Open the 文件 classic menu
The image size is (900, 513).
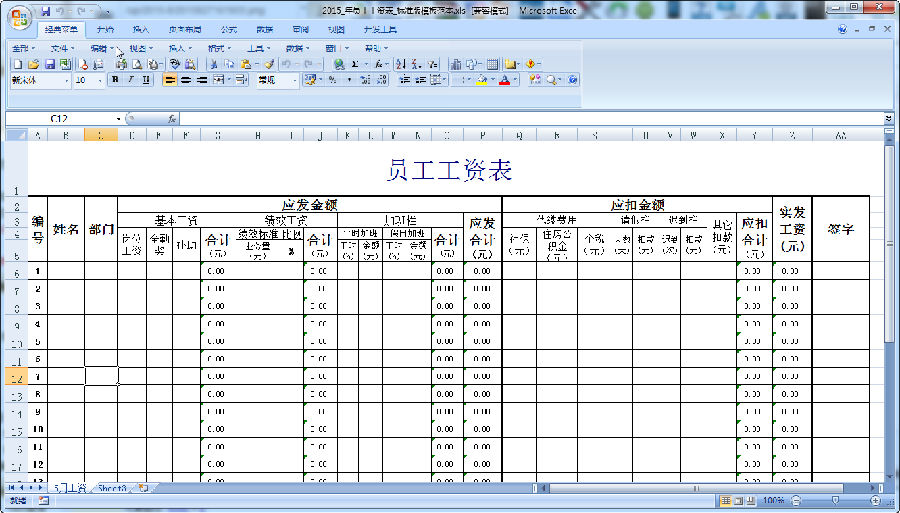click(x=63, y=48)
